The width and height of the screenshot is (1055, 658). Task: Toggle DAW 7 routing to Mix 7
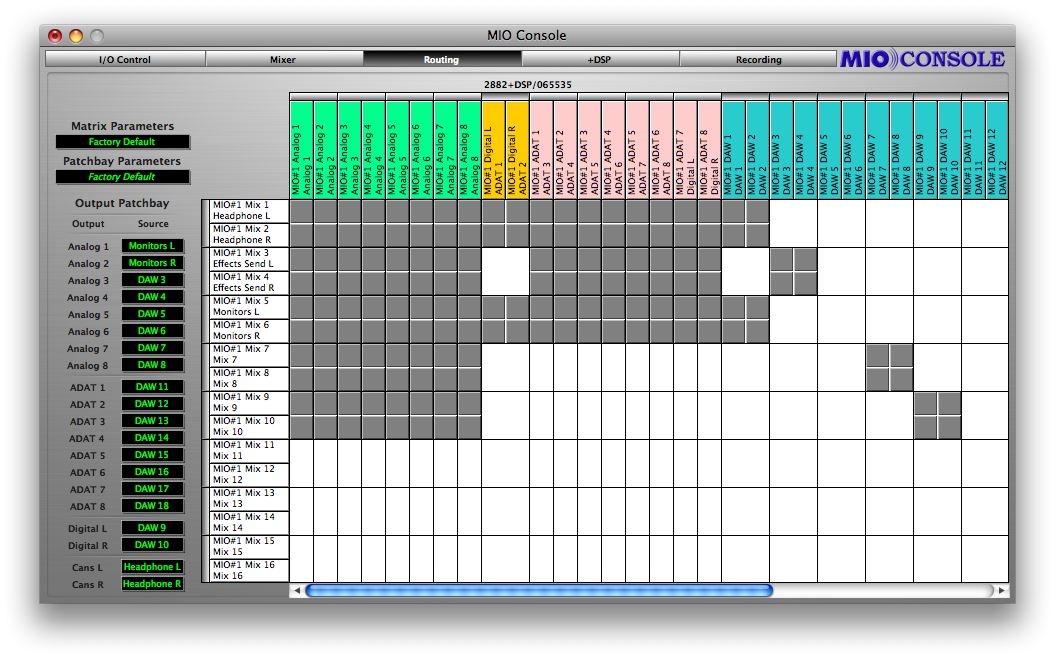point(878,356)
